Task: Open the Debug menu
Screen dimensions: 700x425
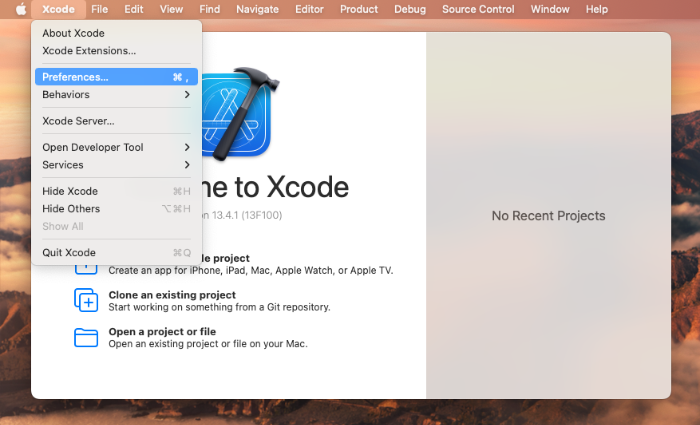Action: pos(410,9)
